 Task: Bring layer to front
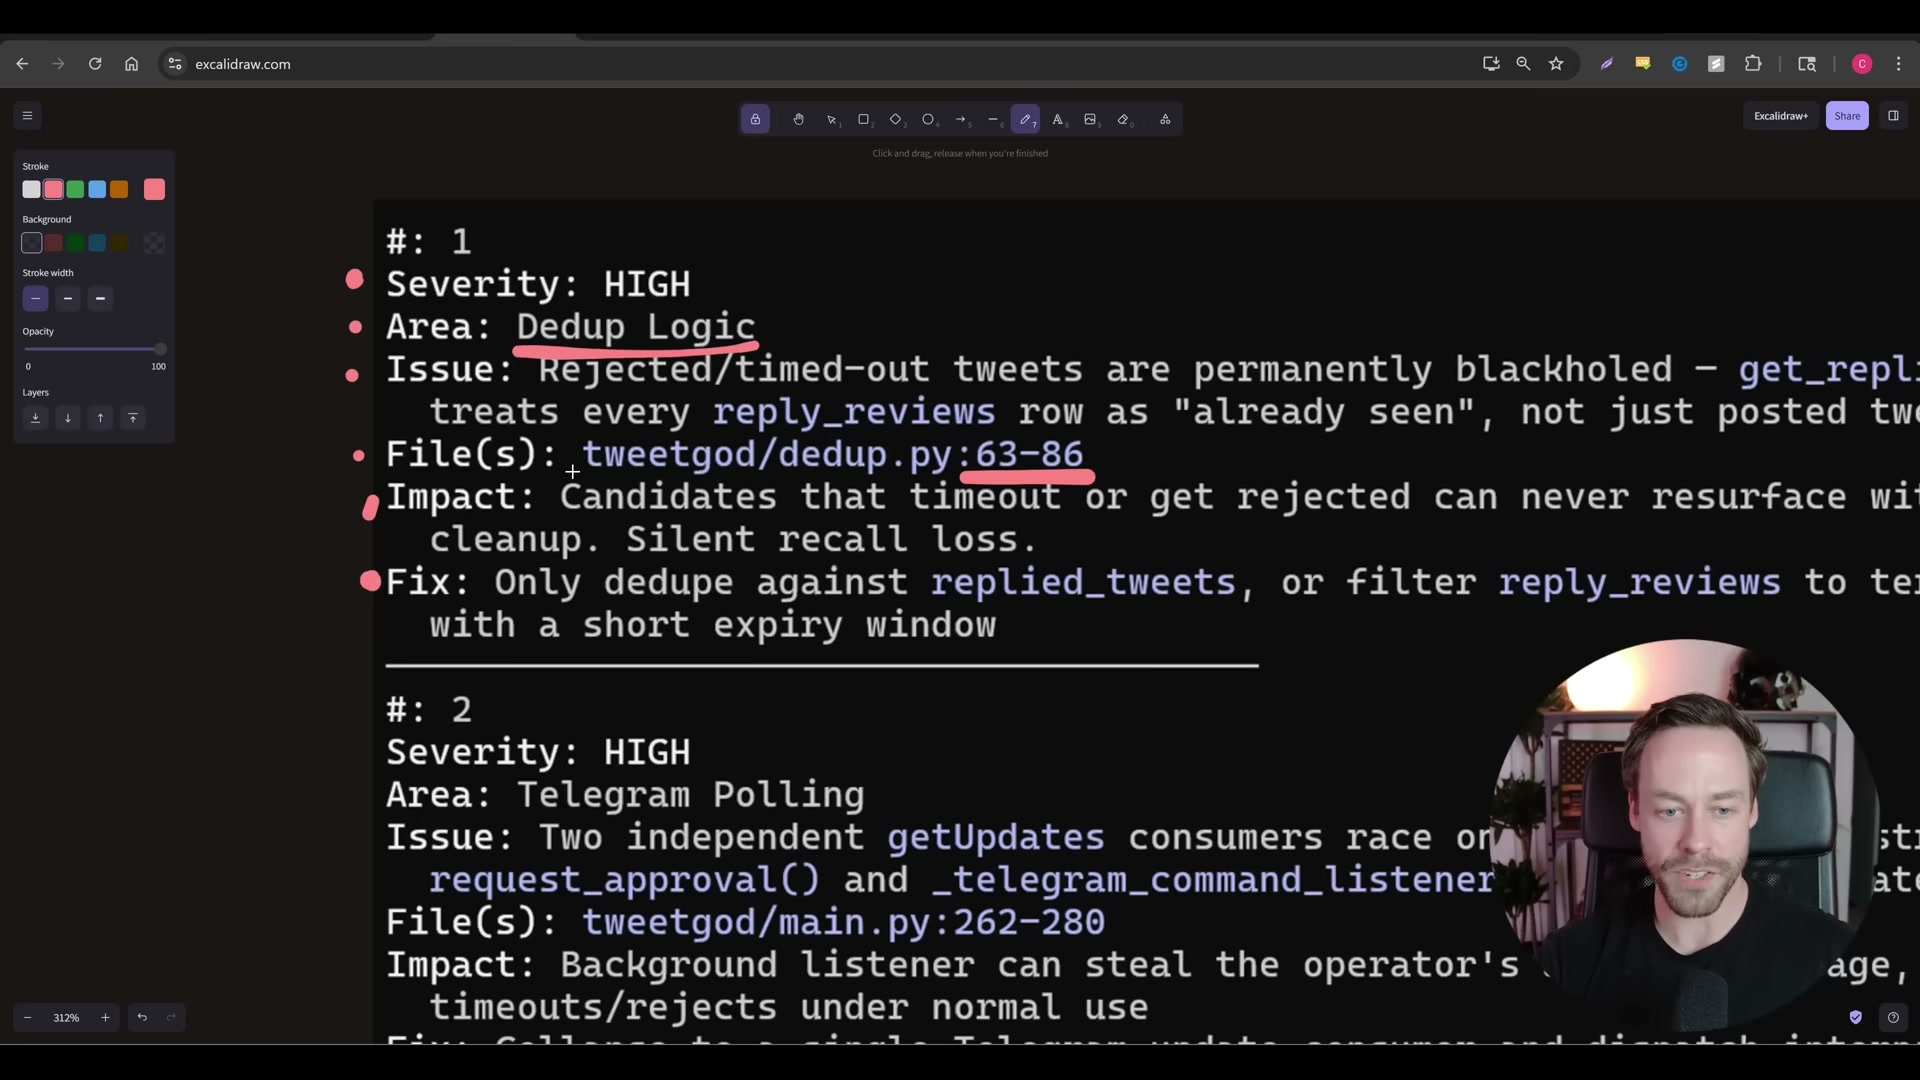(x=133, y=418)
